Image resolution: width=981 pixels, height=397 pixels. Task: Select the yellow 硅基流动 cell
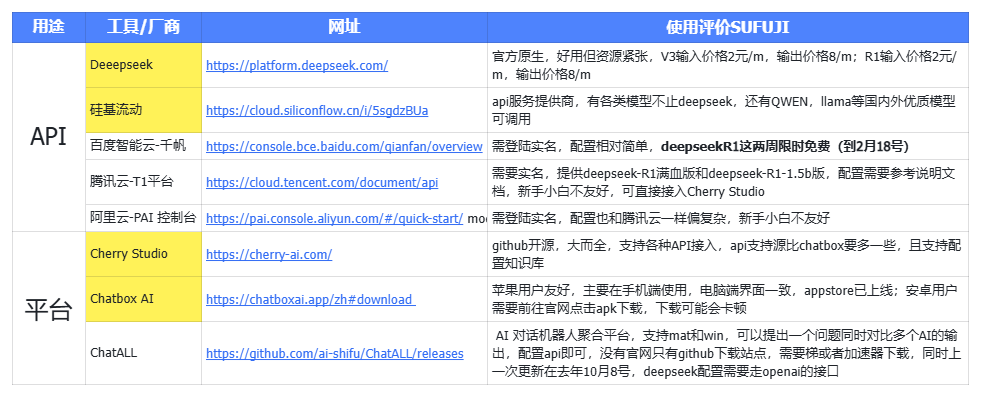click(x=143, y=110)
